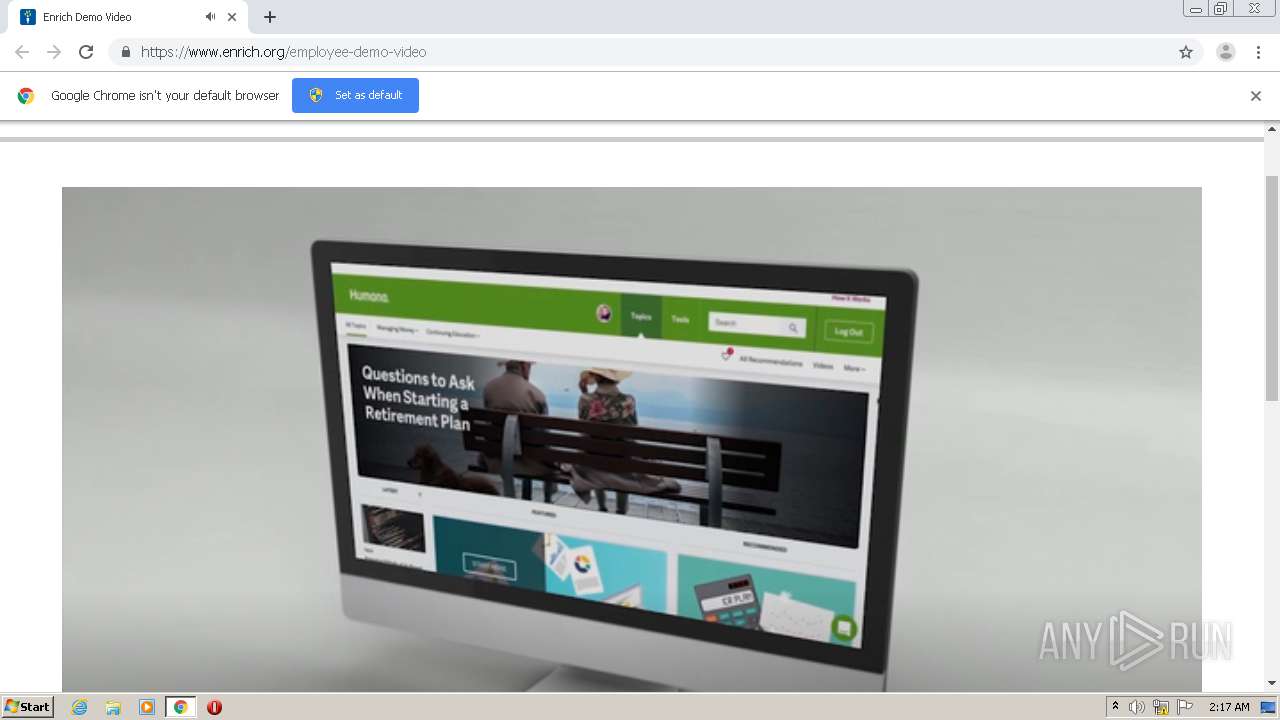Click the Chrome logo in notification bar

pos(26,96)
